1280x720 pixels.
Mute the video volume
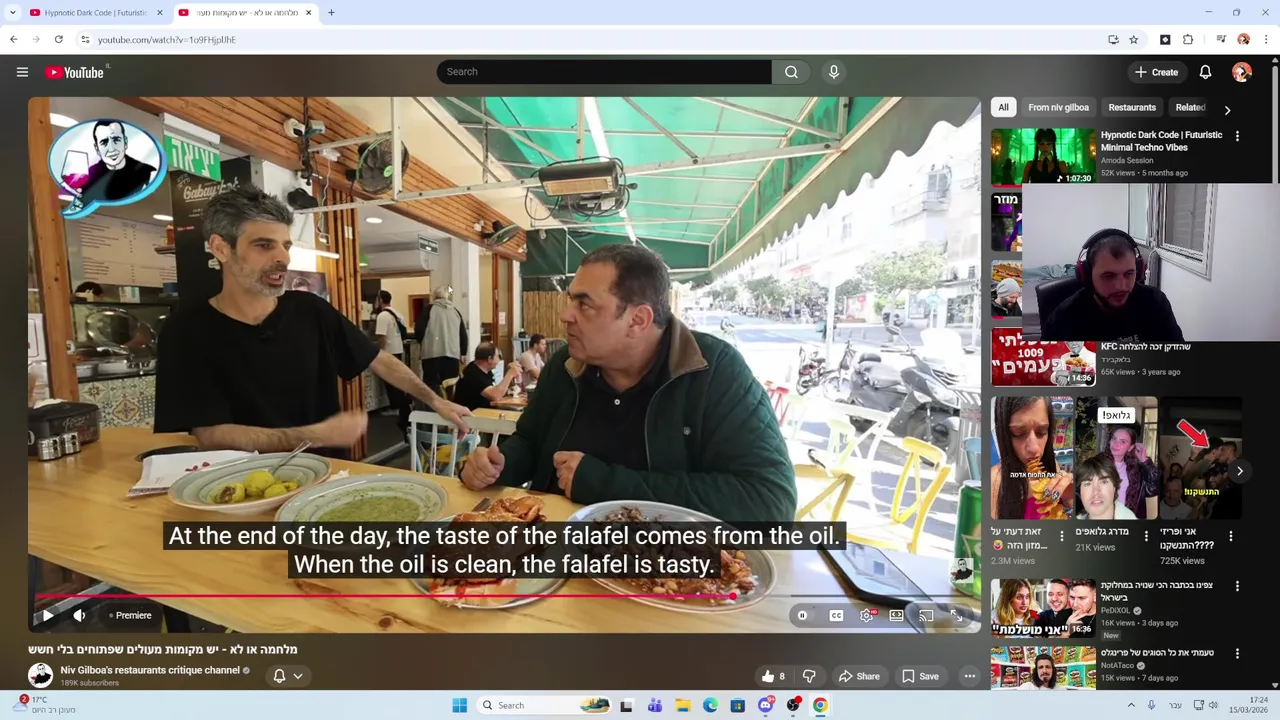click(x=79, y=615)
